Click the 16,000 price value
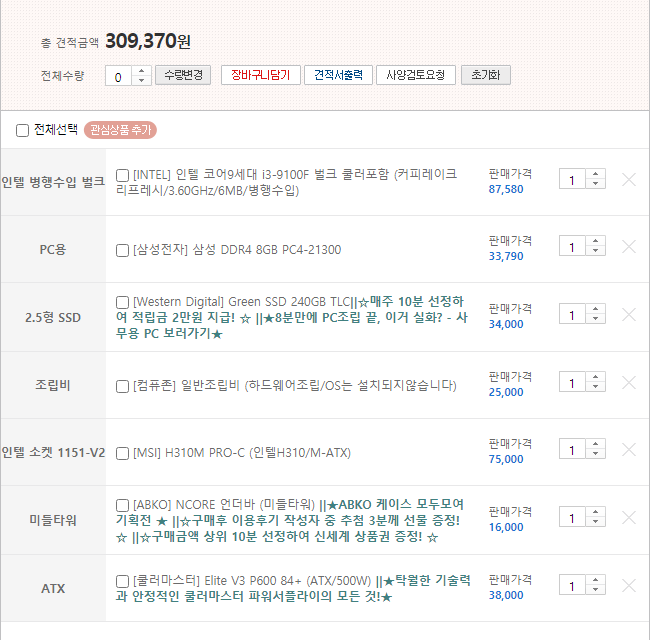 coord(506,528)
